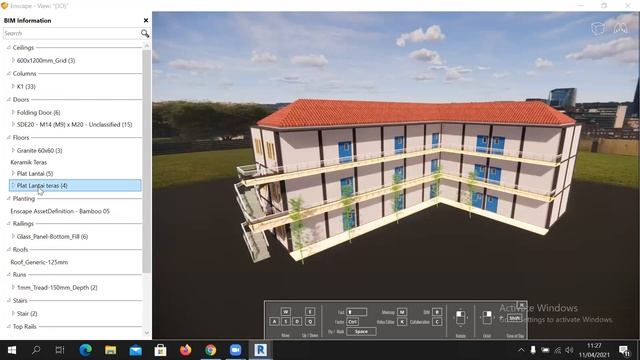Expand the Plat Lantai (5) item
The image size is (640, 360).
13,173
